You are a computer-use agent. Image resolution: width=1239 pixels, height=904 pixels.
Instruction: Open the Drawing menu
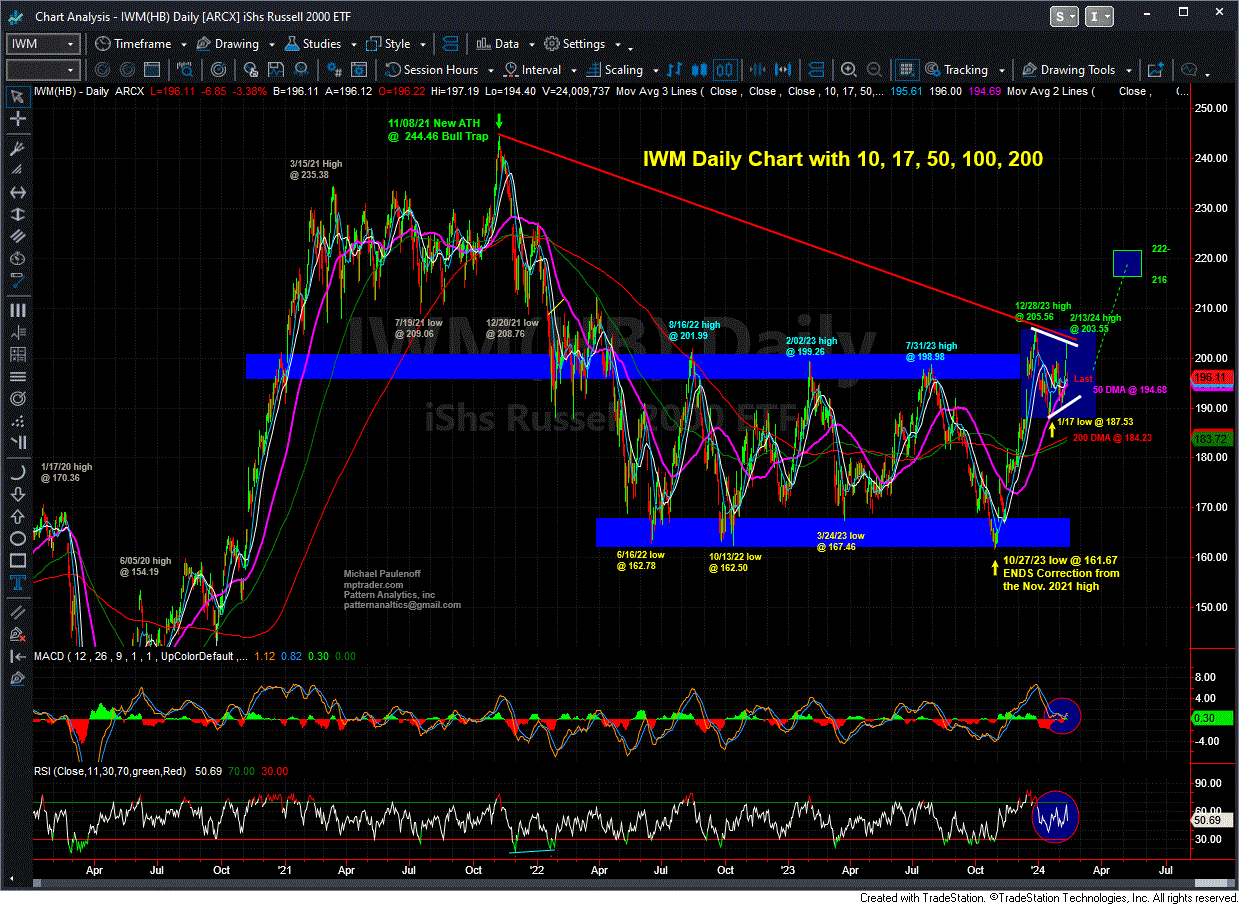coord(228,44)
